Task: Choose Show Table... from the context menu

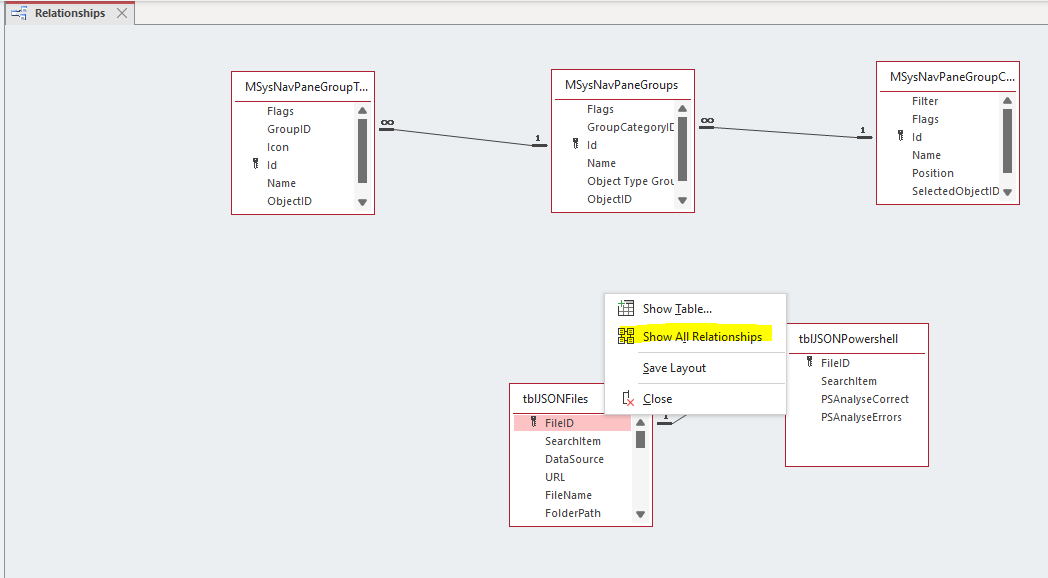Action: 695,309
